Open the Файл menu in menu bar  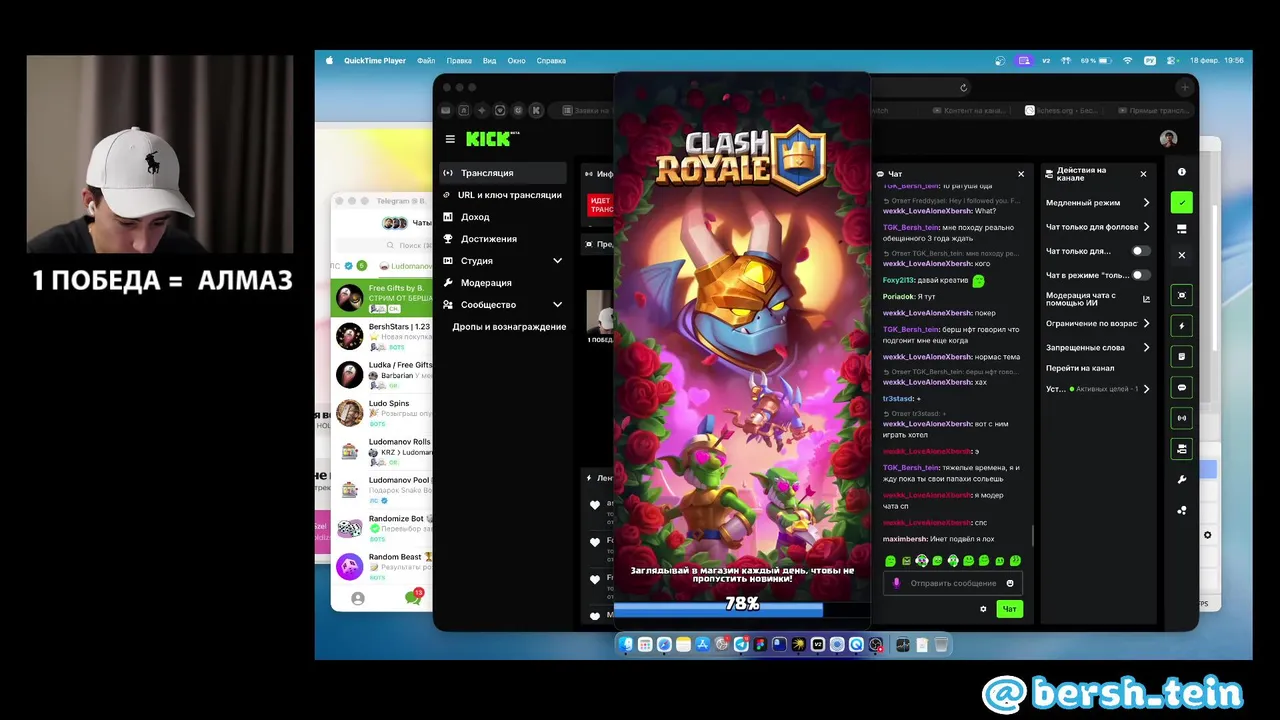coord(426,61)
